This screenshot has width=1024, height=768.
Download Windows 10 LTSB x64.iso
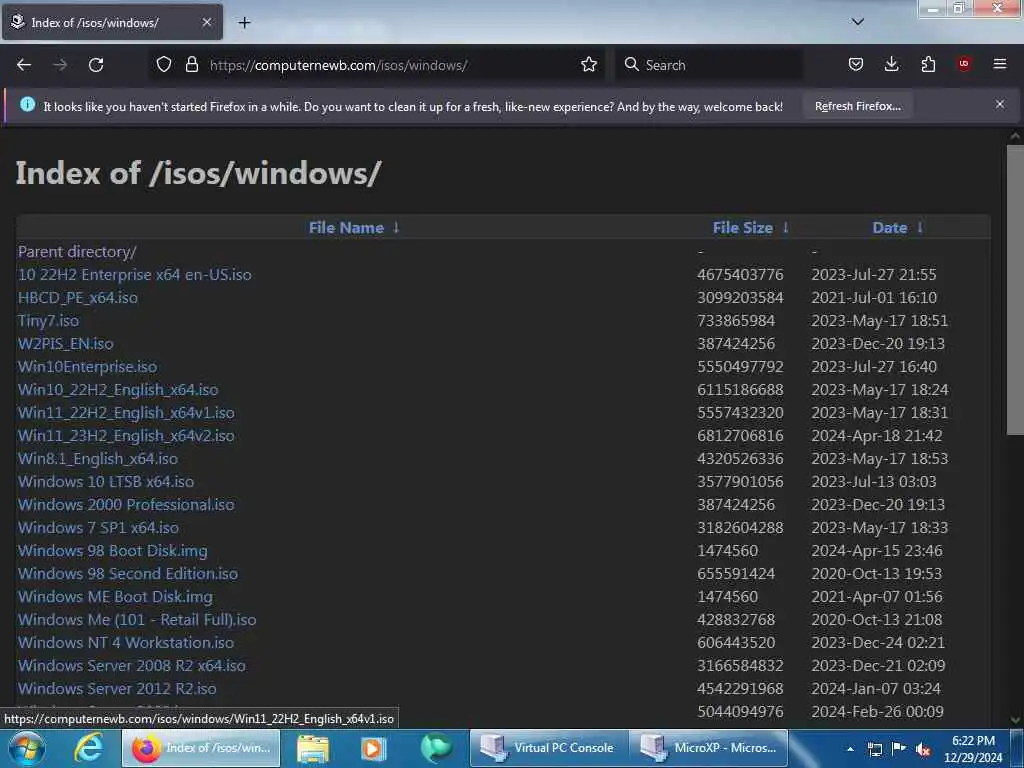coord(106,481)
